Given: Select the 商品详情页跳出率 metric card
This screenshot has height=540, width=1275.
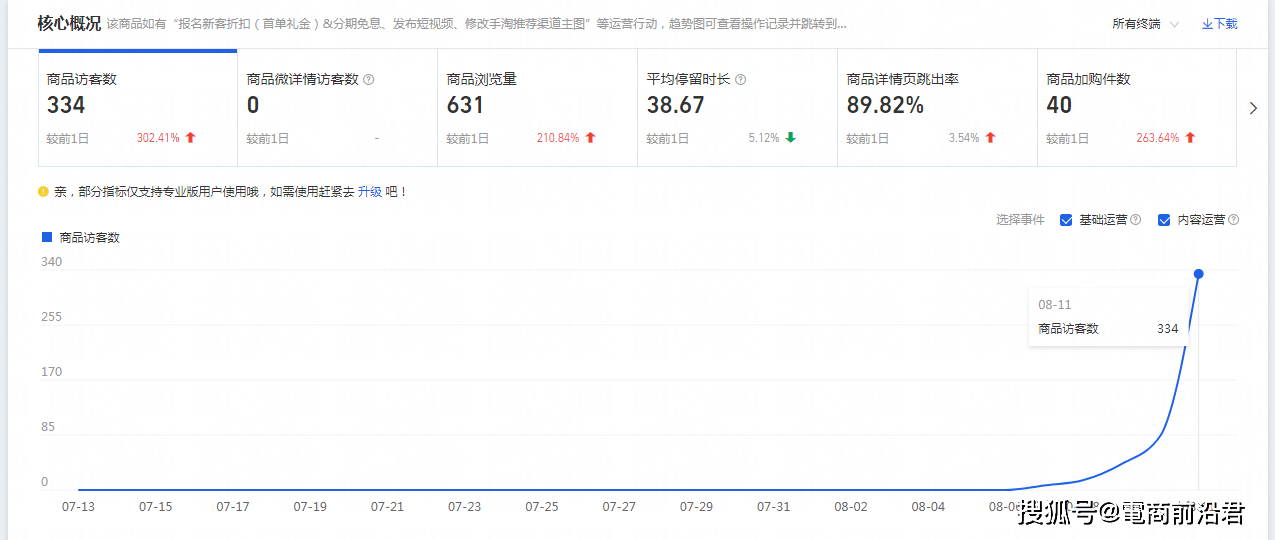Looking at the screenshot, I should click(937, 108).
